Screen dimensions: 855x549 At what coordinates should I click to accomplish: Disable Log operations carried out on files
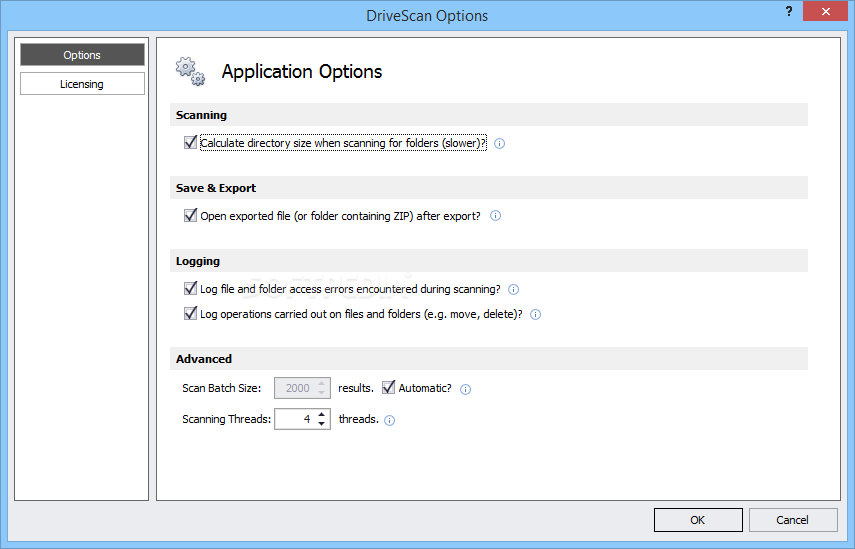click(190, 313)
